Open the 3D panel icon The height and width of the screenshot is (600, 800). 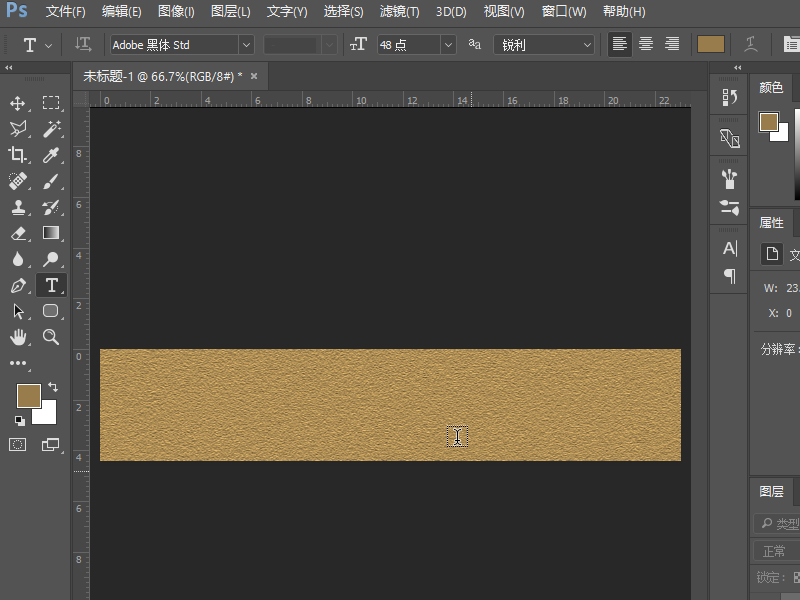coord(730,138)
